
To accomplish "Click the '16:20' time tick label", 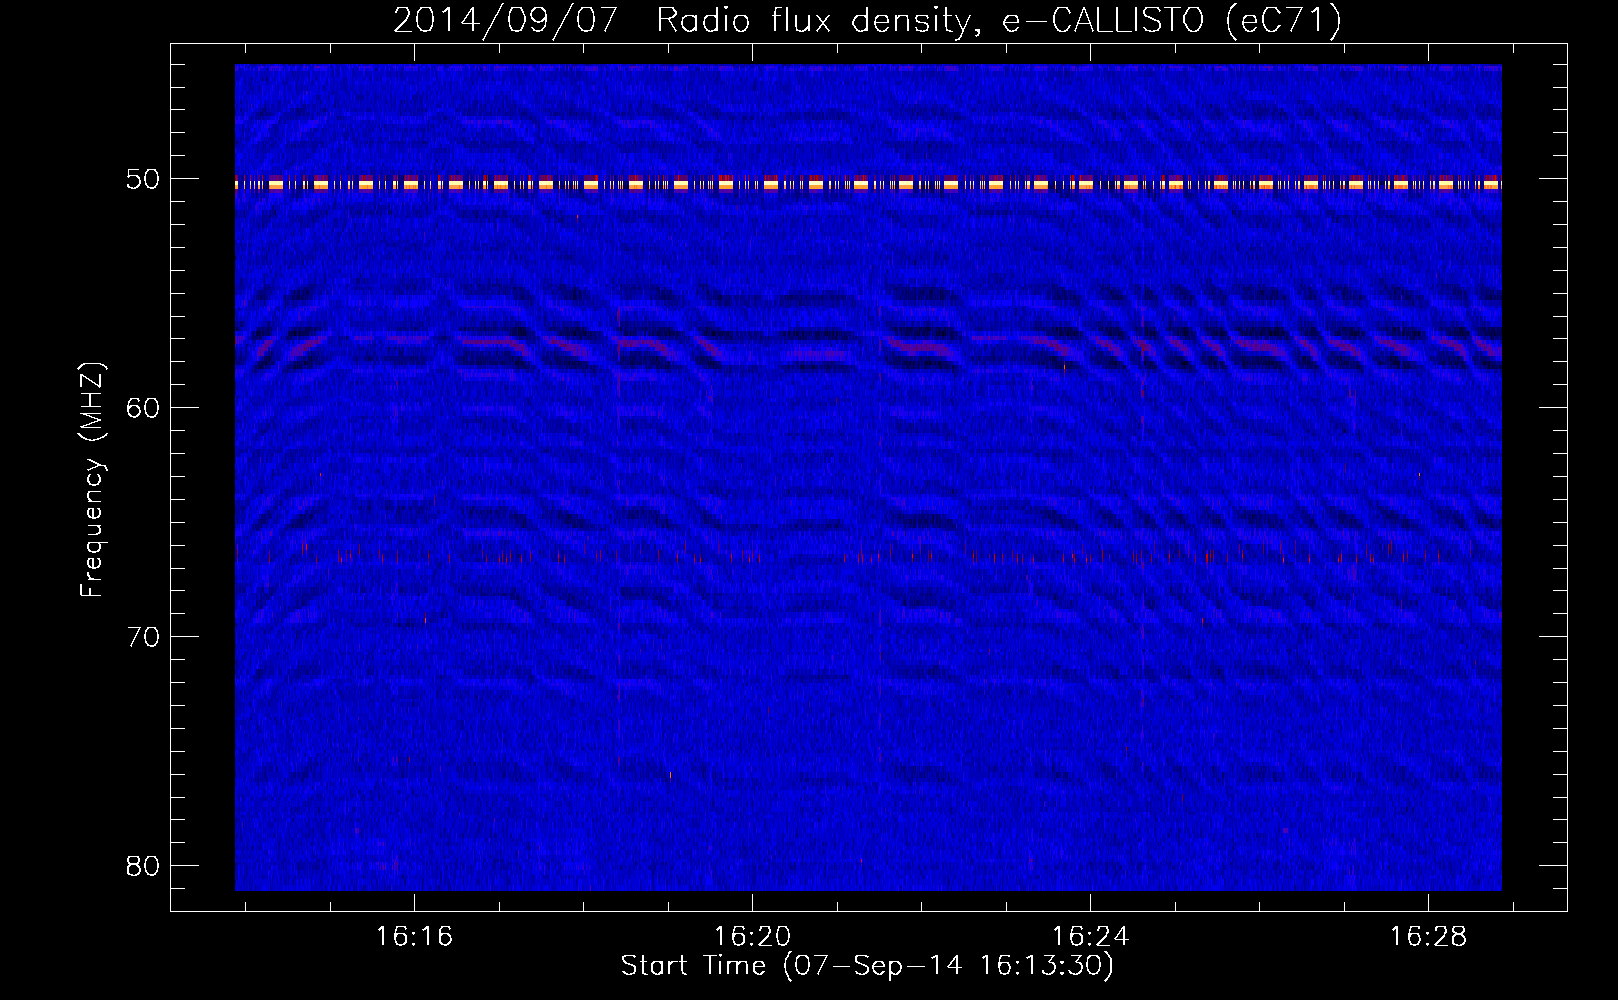I will [x=752, y=936].
